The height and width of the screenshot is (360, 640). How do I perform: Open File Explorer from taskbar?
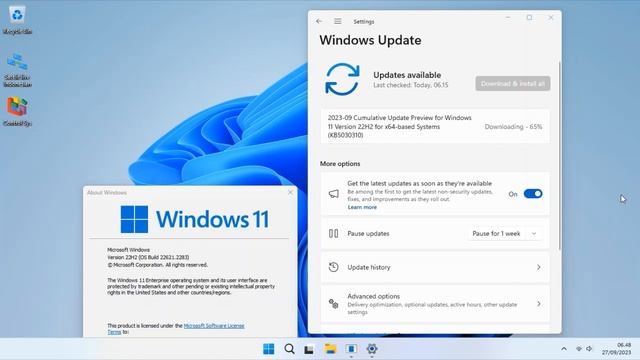pos(330,349)
